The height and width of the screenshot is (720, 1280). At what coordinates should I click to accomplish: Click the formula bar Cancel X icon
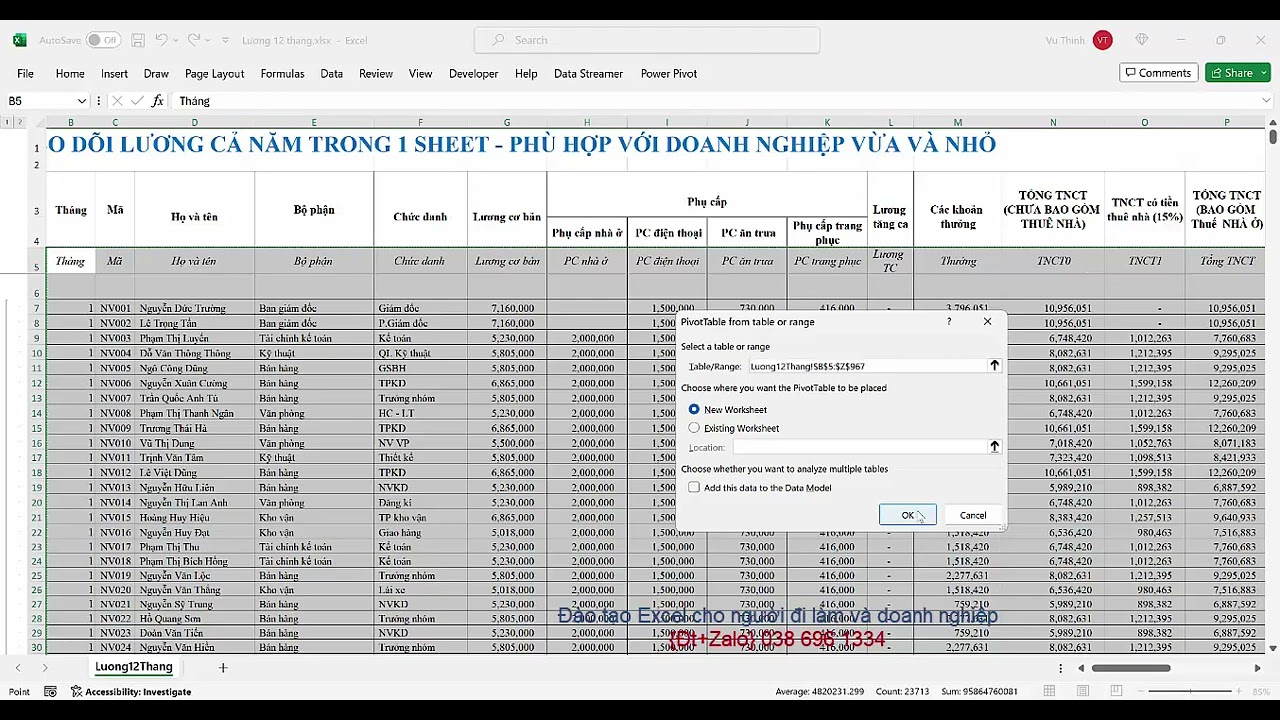(117, 101)
